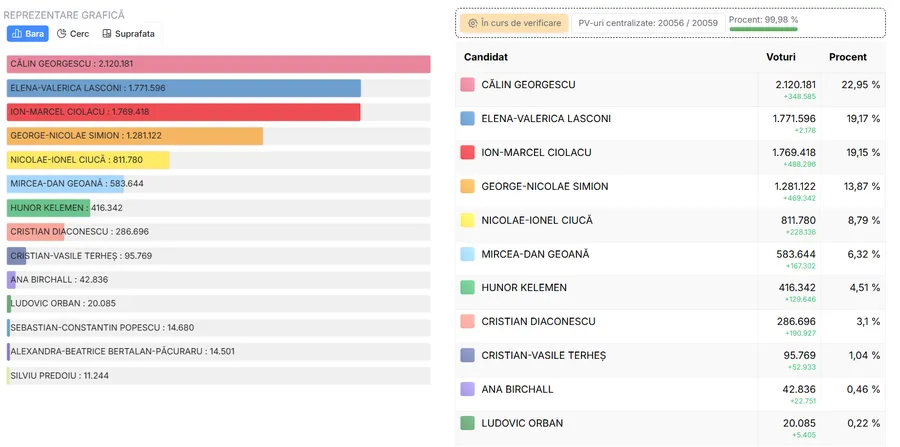Select the Nicolae-Ionel Ciucă yellow bar

tap(88, 160)
